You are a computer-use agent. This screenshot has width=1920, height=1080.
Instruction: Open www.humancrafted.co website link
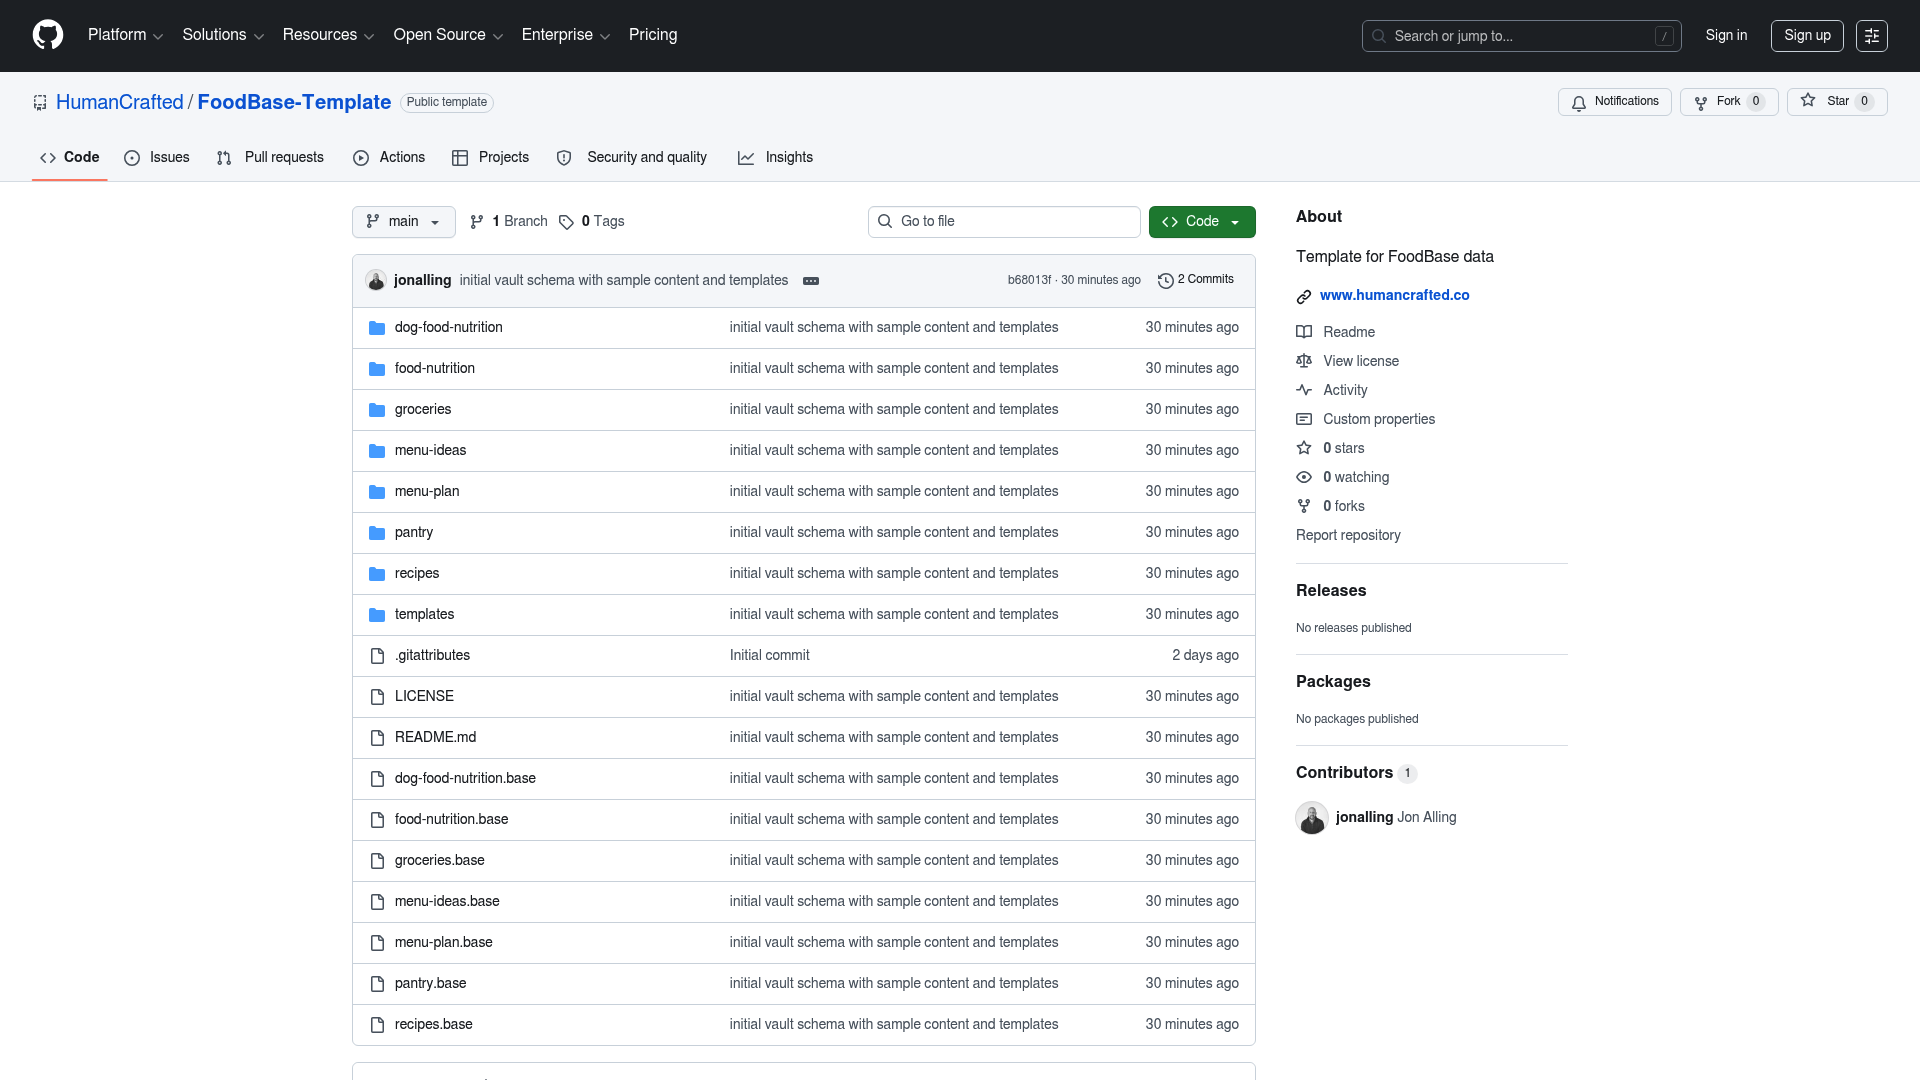tap(1394, 296)
